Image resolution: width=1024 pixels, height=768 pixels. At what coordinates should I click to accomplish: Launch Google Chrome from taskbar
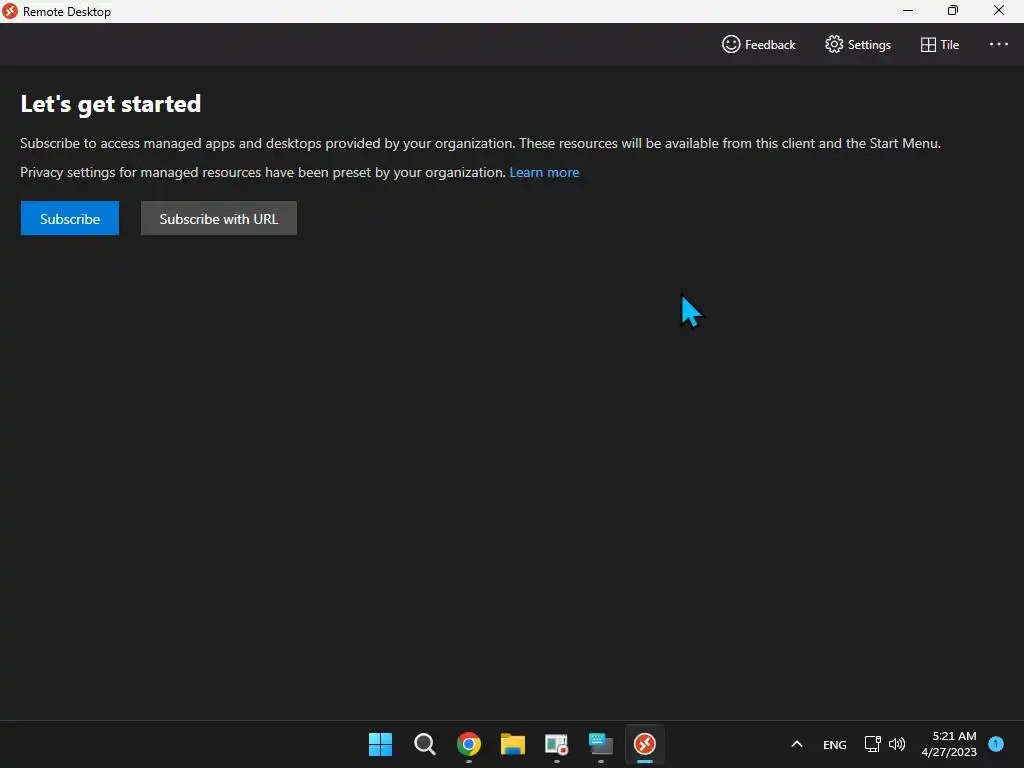[469, 744]
